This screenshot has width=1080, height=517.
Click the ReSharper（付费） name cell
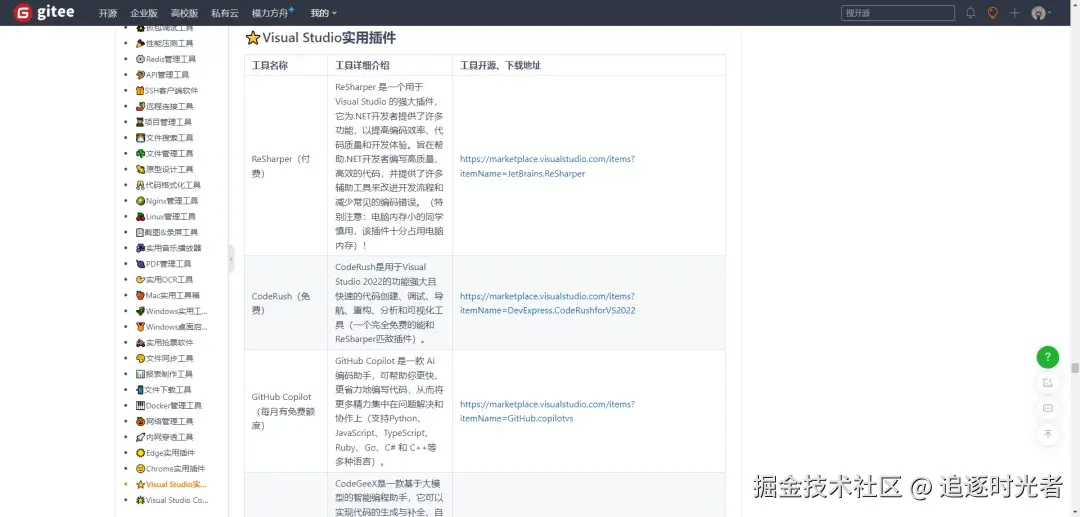pyautogui.click(x=286, y=166)
